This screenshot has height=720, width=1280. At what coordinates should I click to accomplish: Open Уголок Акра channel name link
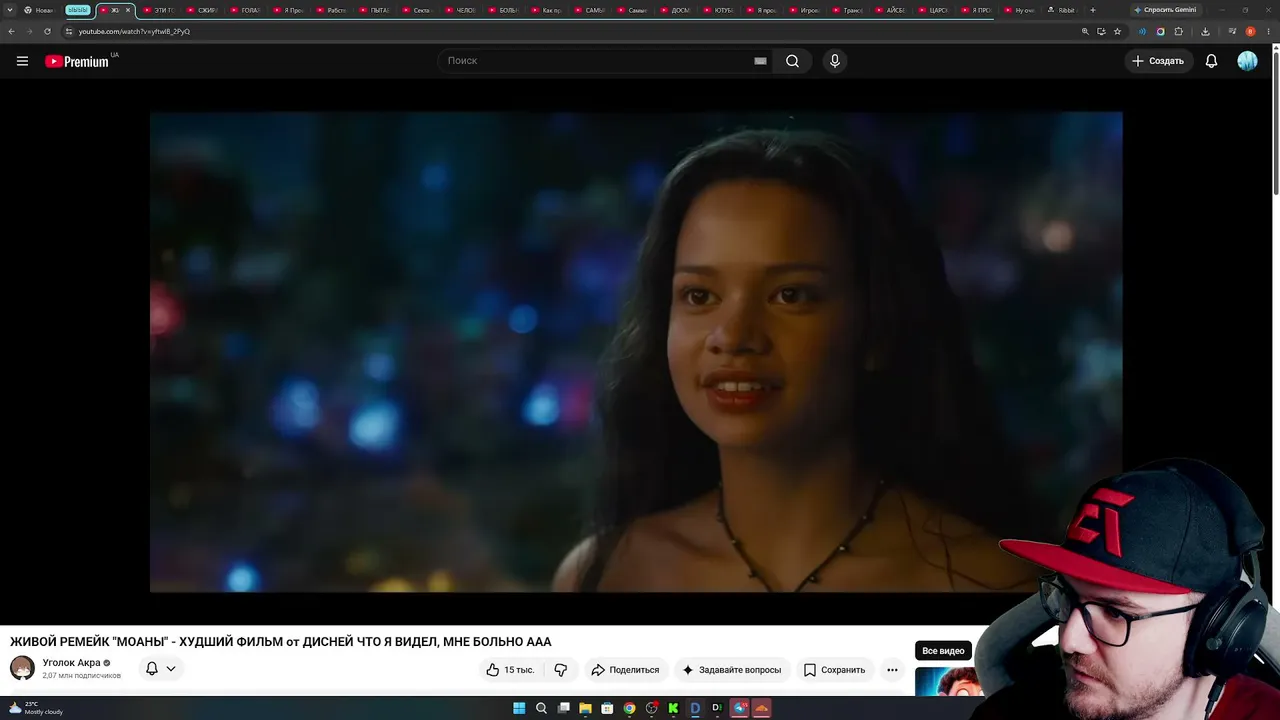[x=71, y=663]
